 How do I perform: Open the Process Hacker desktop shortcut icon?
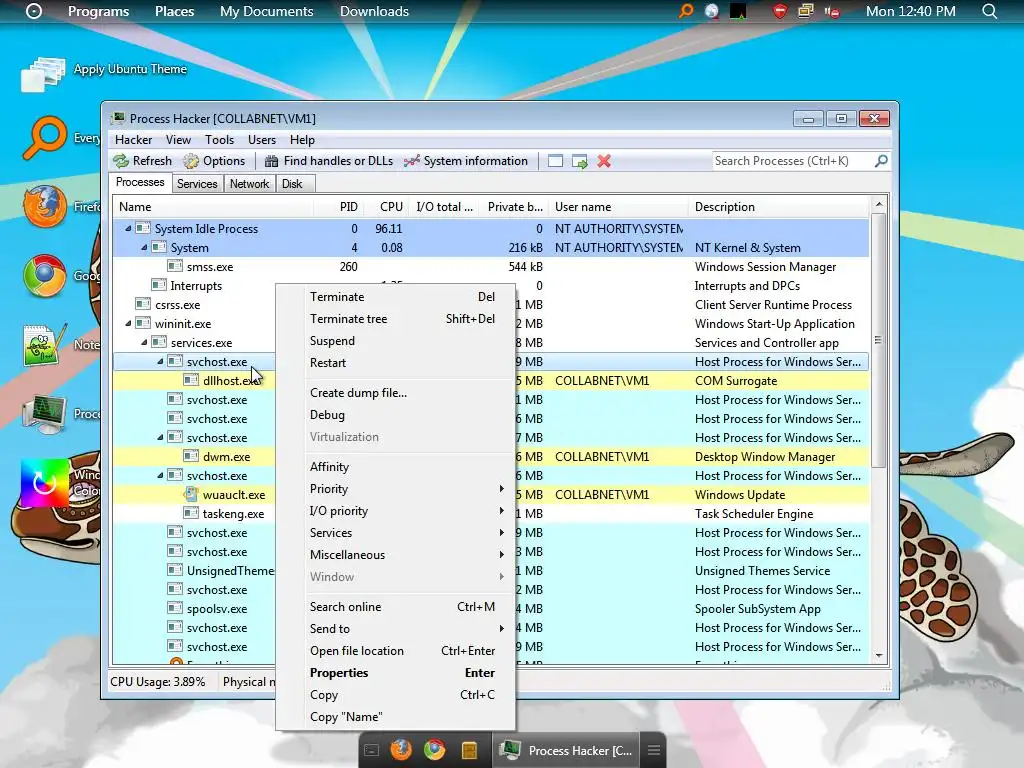[x=44, y=414]
